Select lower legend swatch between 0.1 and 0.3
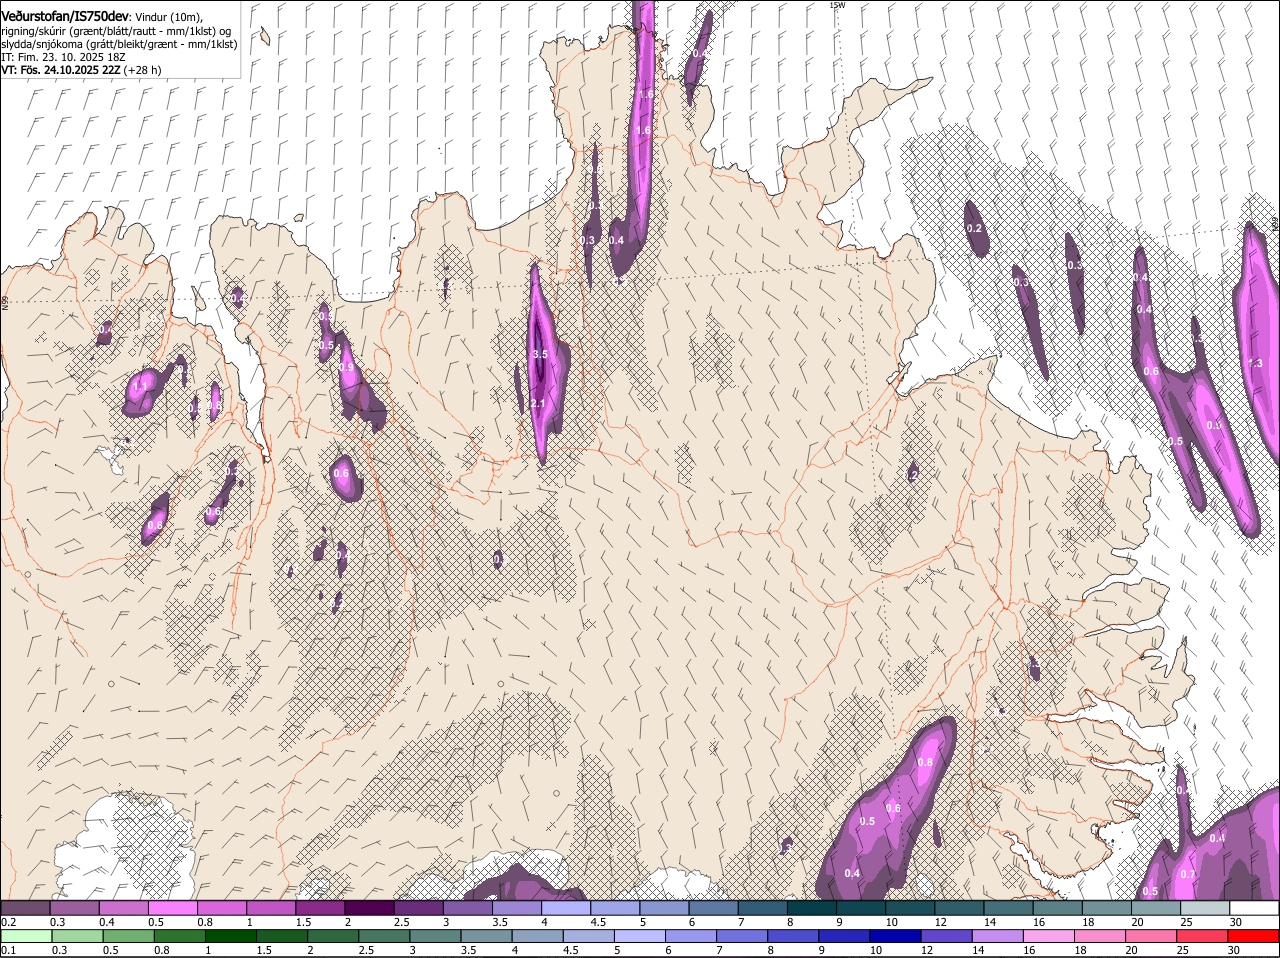1280x958 pixels. tap(26, 936)
